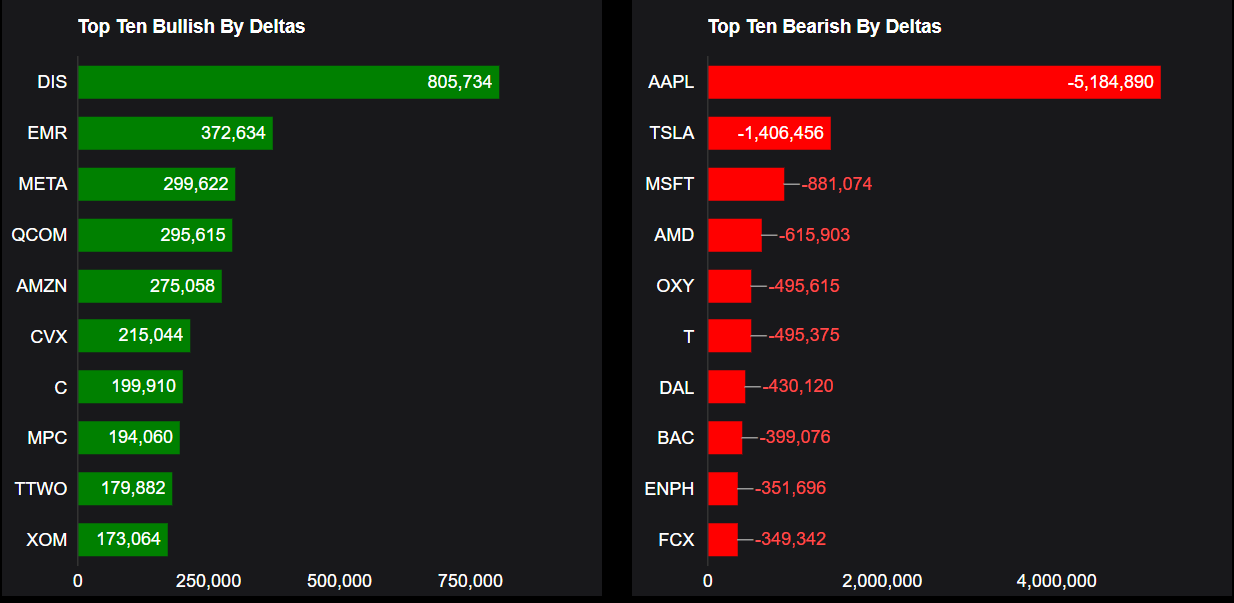Image resolution: width=1234 pixels, height=603 pixels.
Task: Click the META green bar
Action: coord(156,184)
